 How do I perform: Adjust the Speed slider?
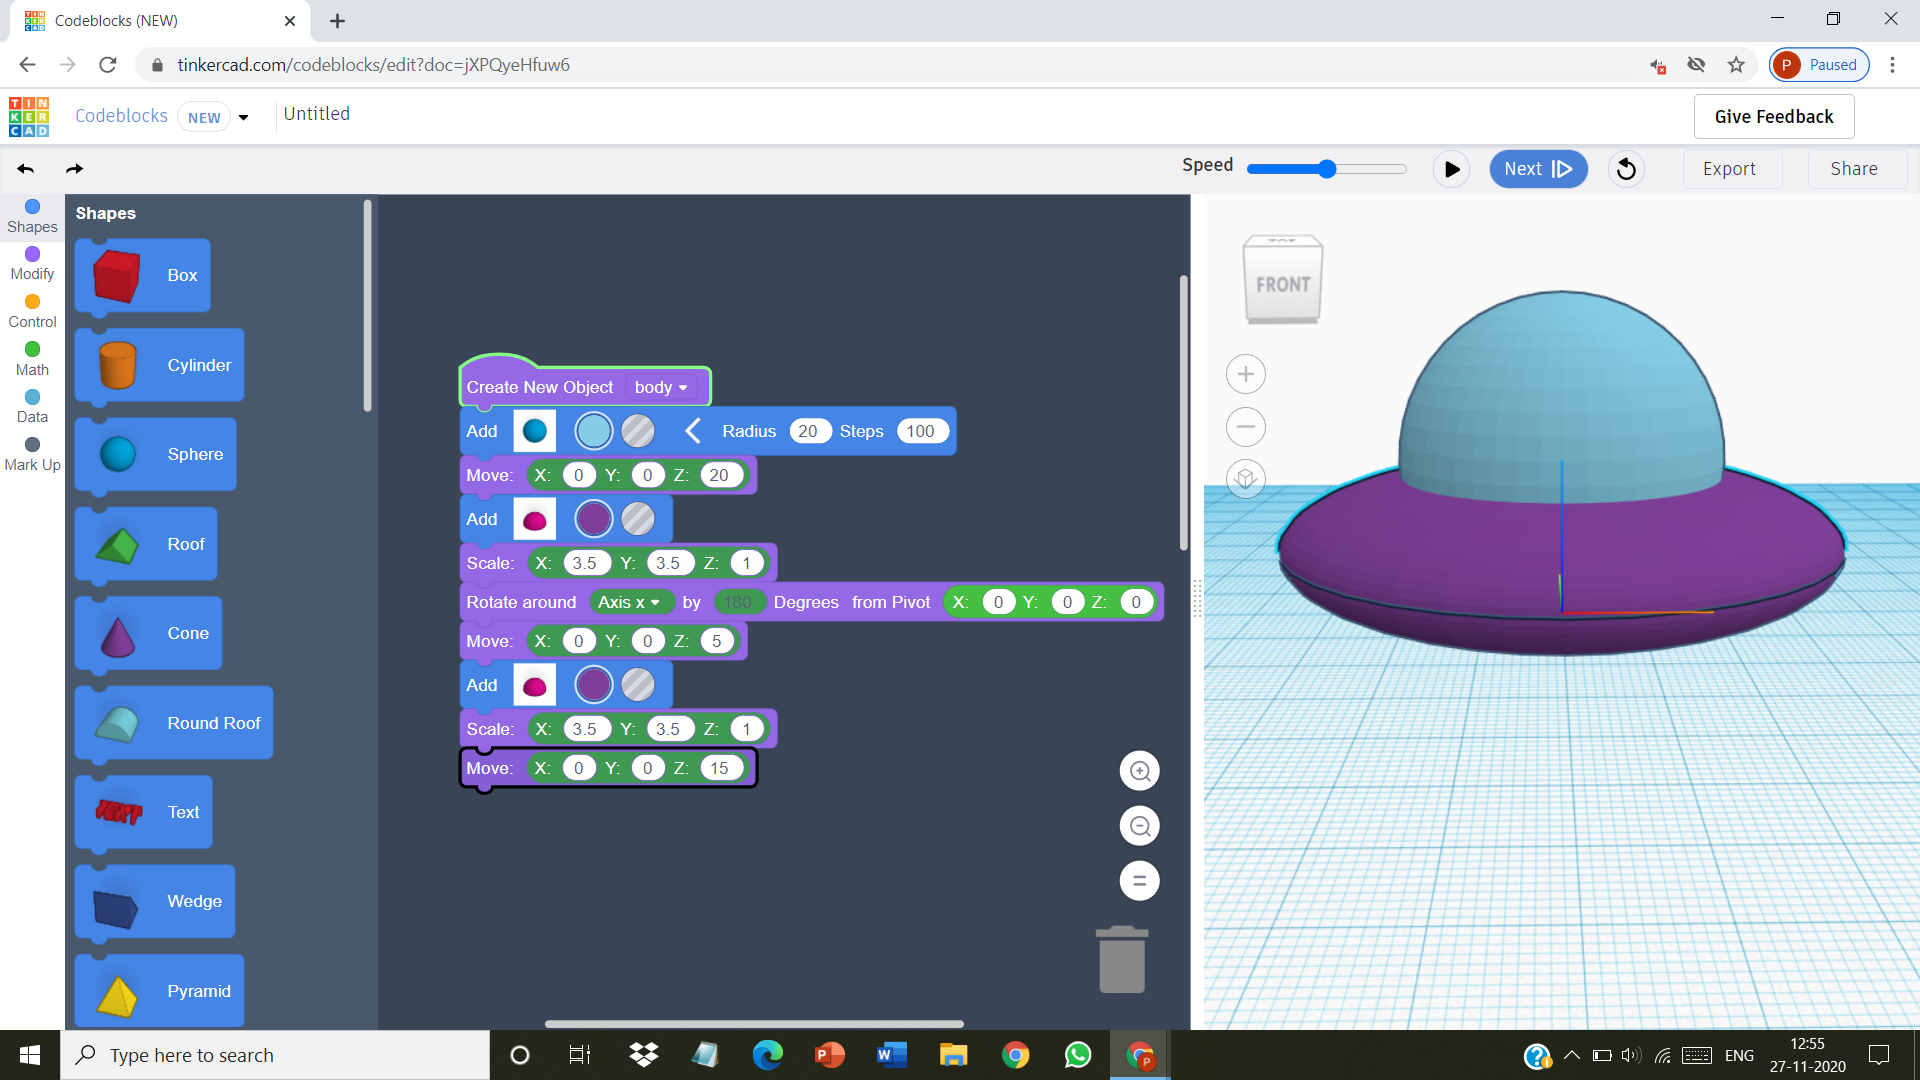pyautogui.click(x=1326, y=168)
